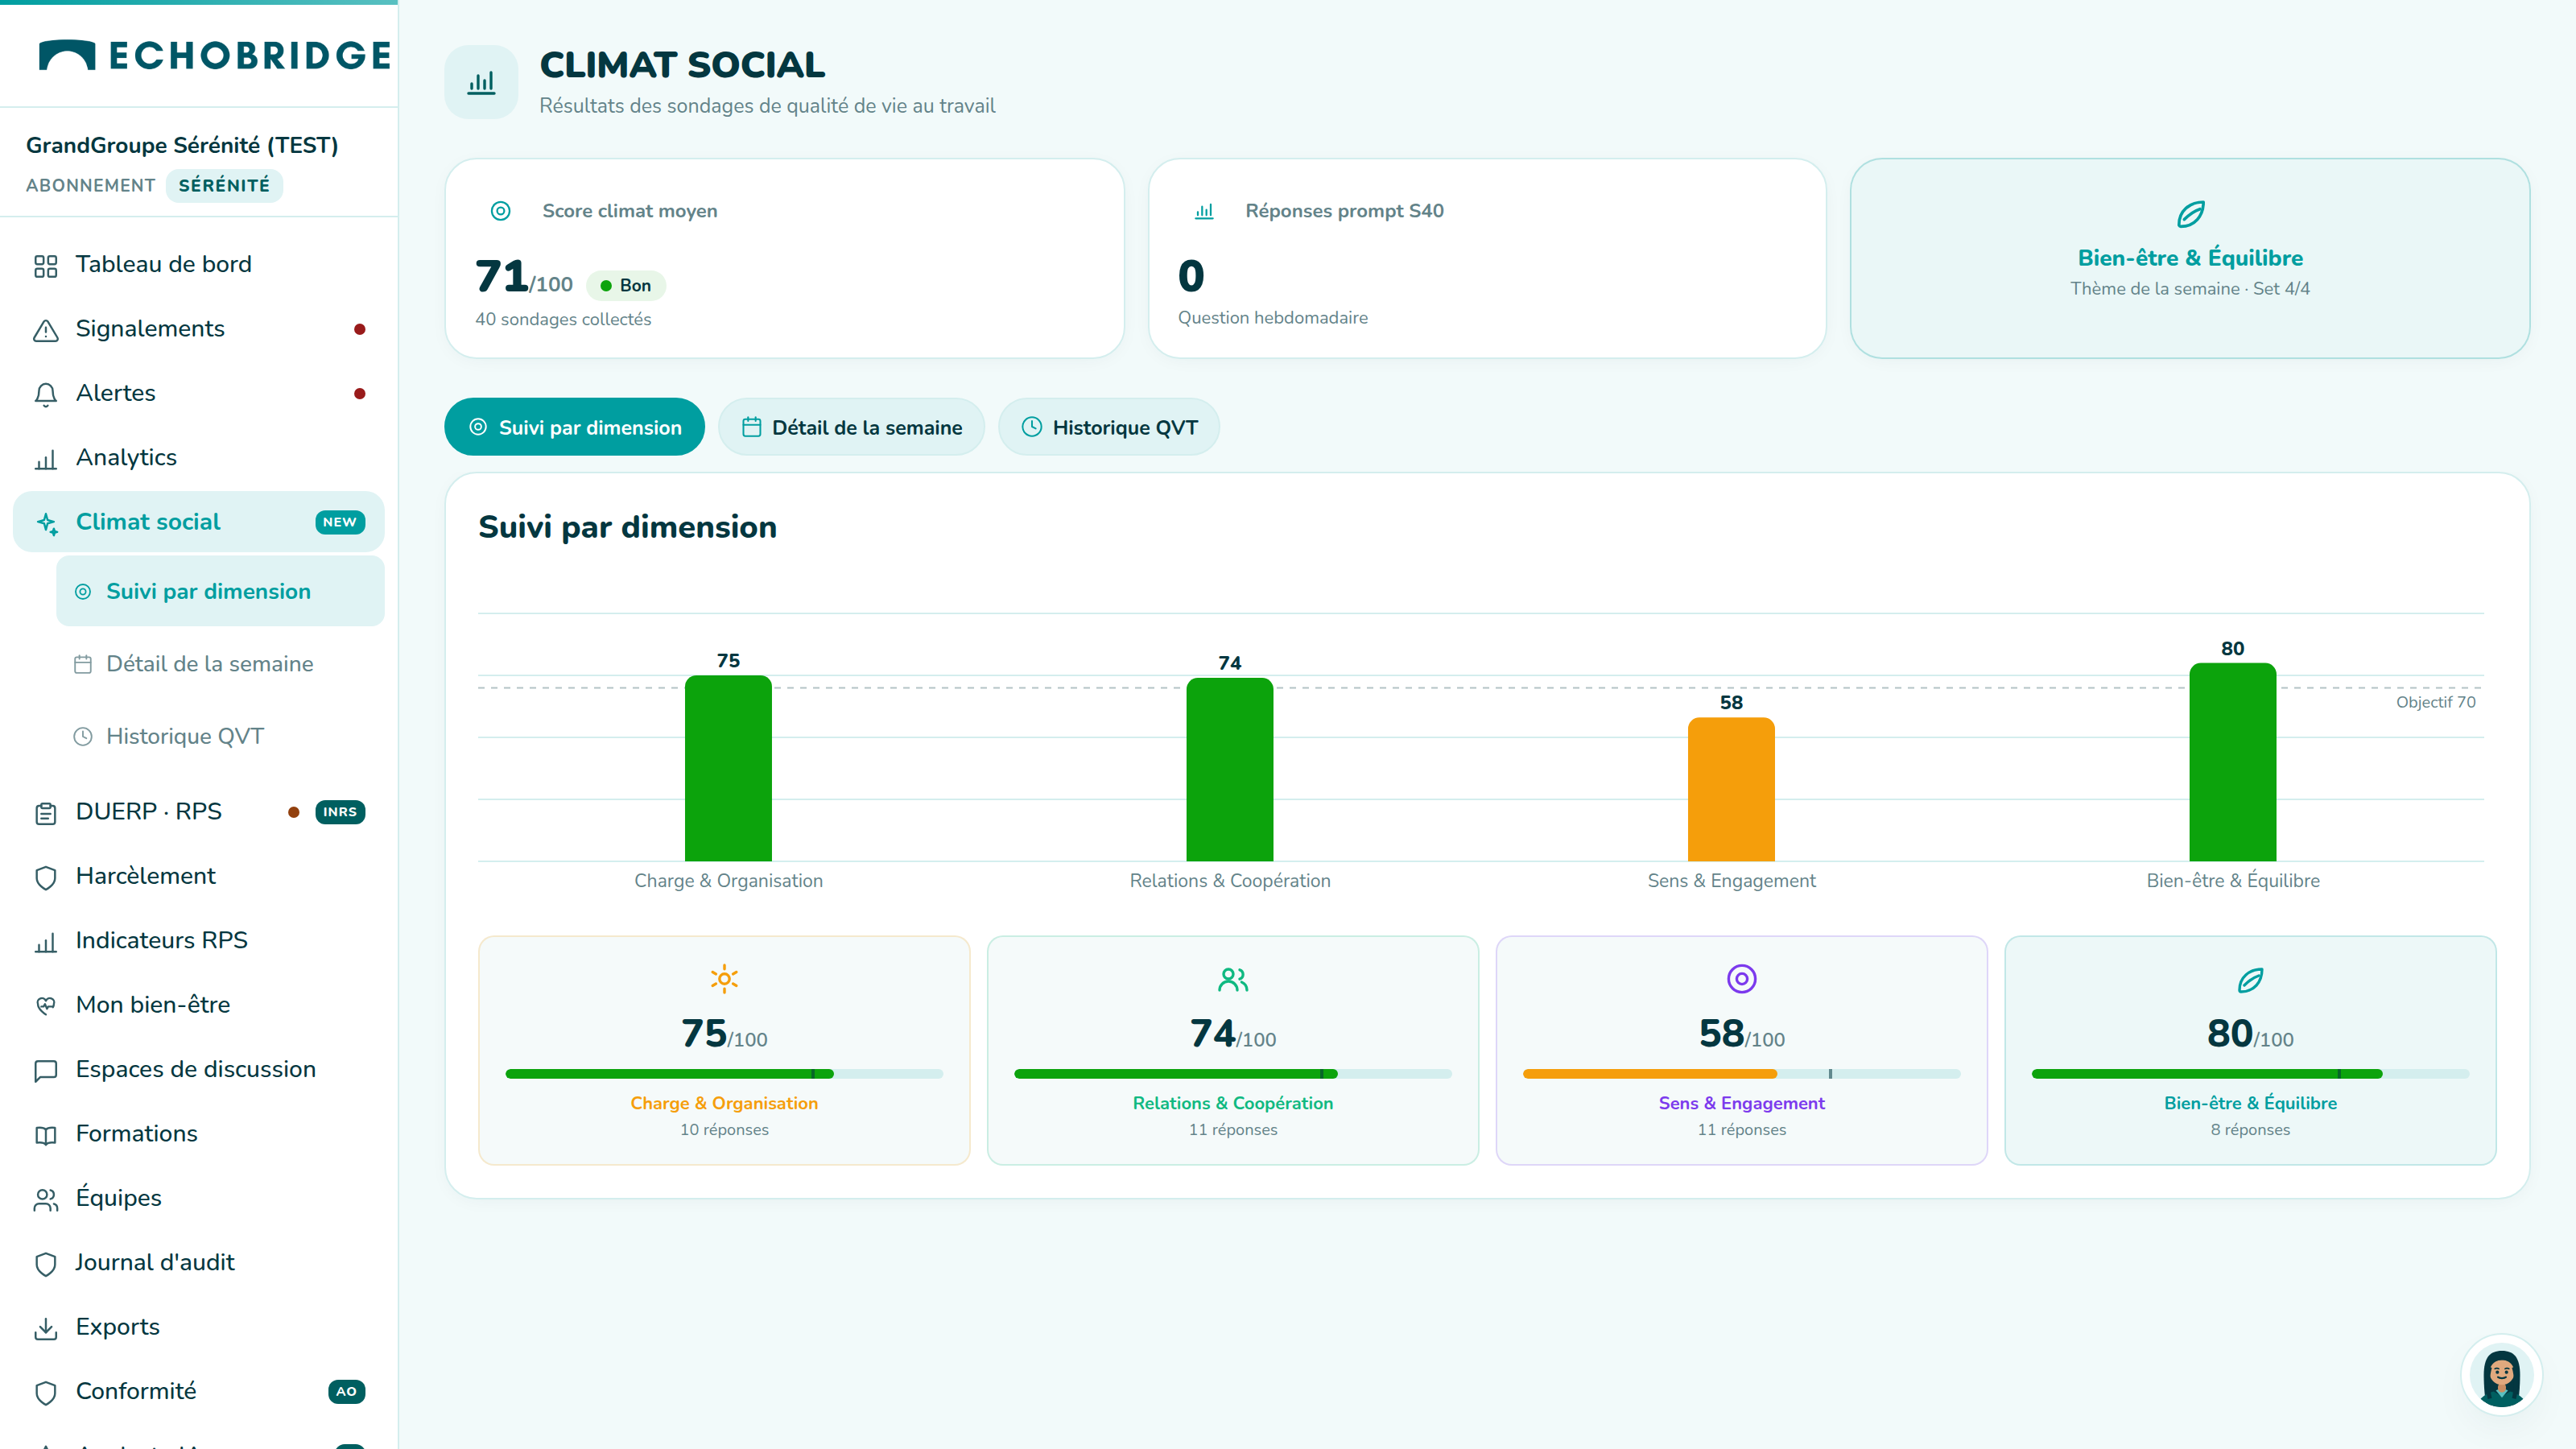Viewport: 2576px width, 1449px height.
Task: Switch to Historique QVT tab
Action: click(1109, 427)
